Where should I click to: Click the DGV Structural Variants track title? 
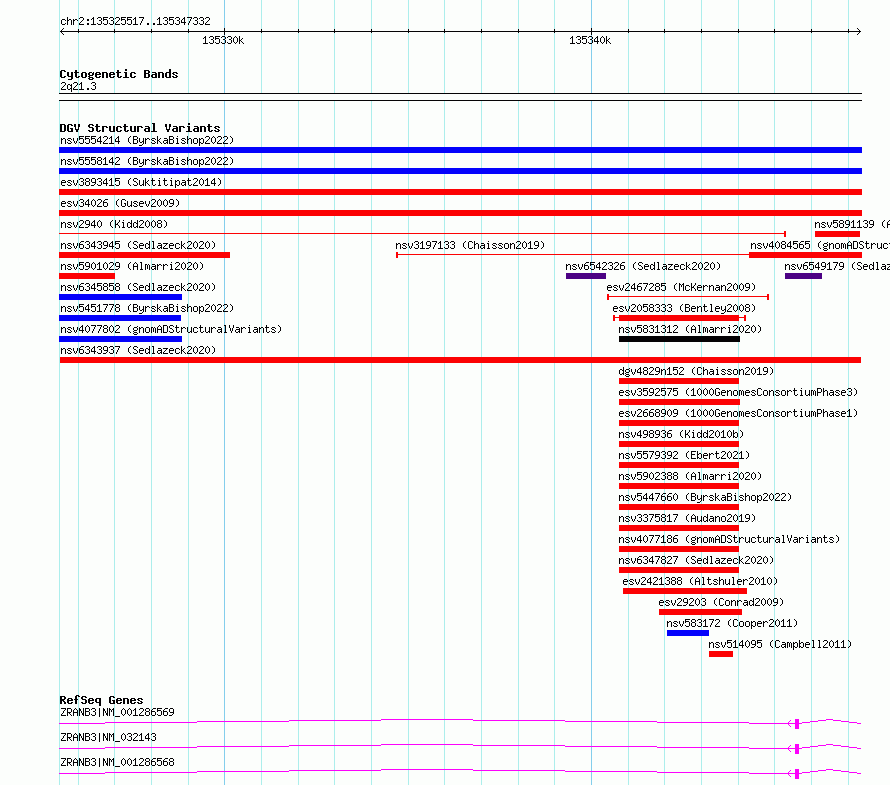[140, 128]
